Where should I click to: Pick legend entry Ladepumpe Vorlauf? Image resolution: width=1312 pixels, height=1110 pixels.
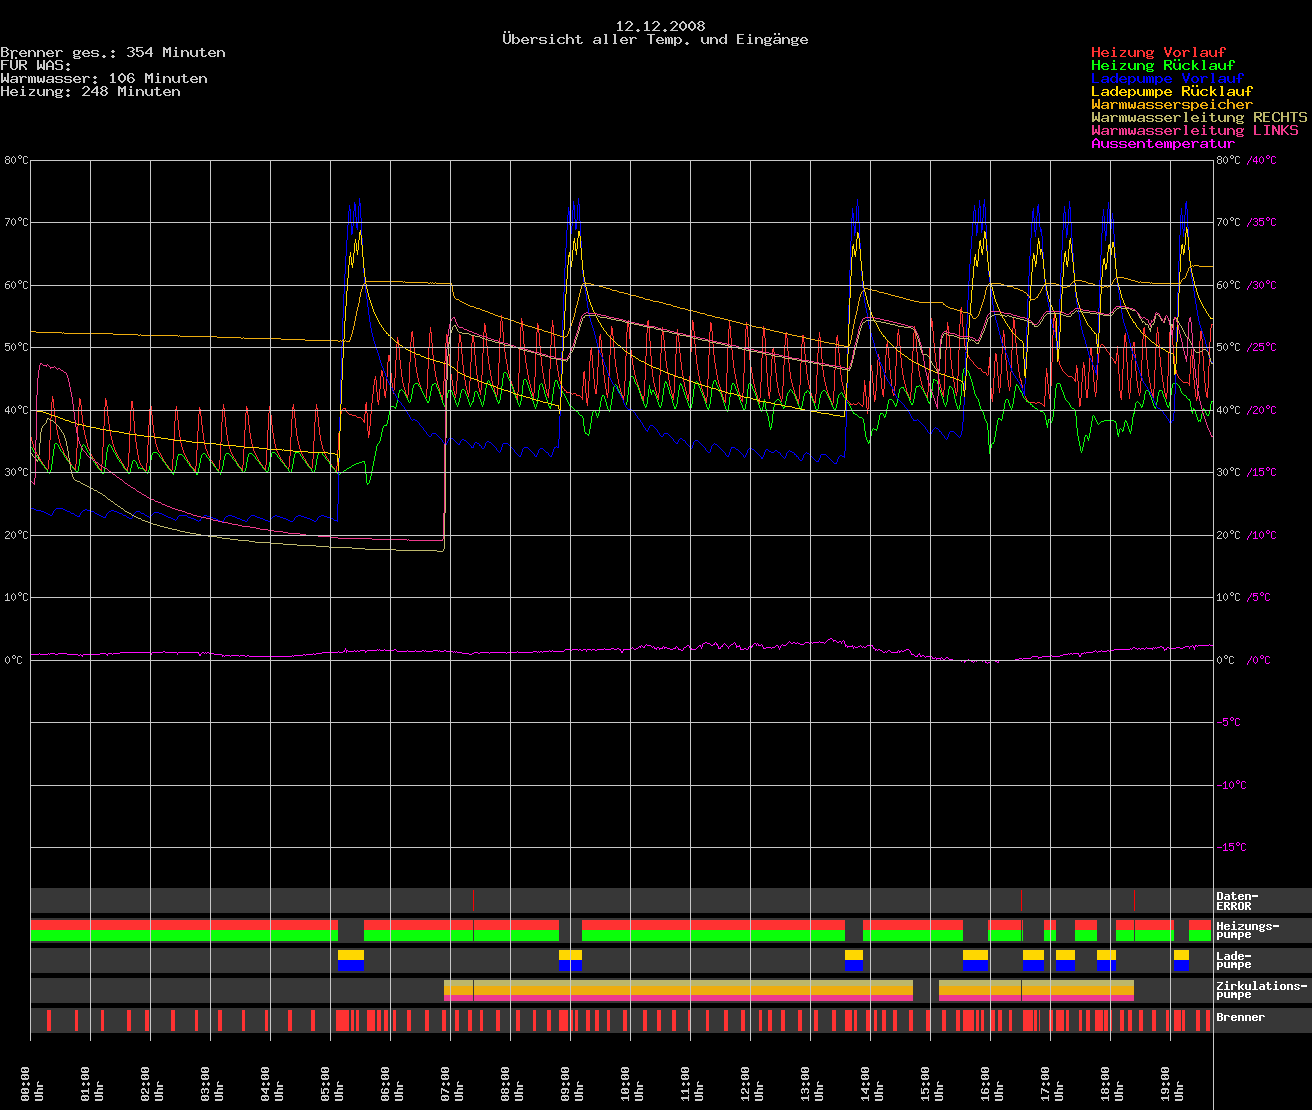point(1167,78)
